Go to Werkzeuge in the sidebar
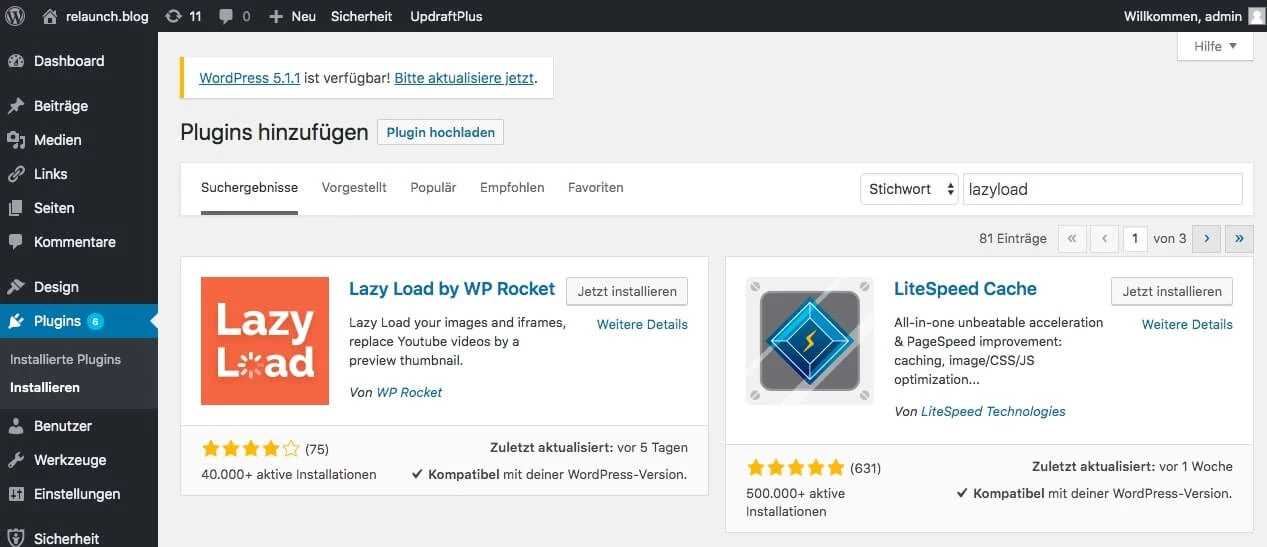 pos(69,460)
